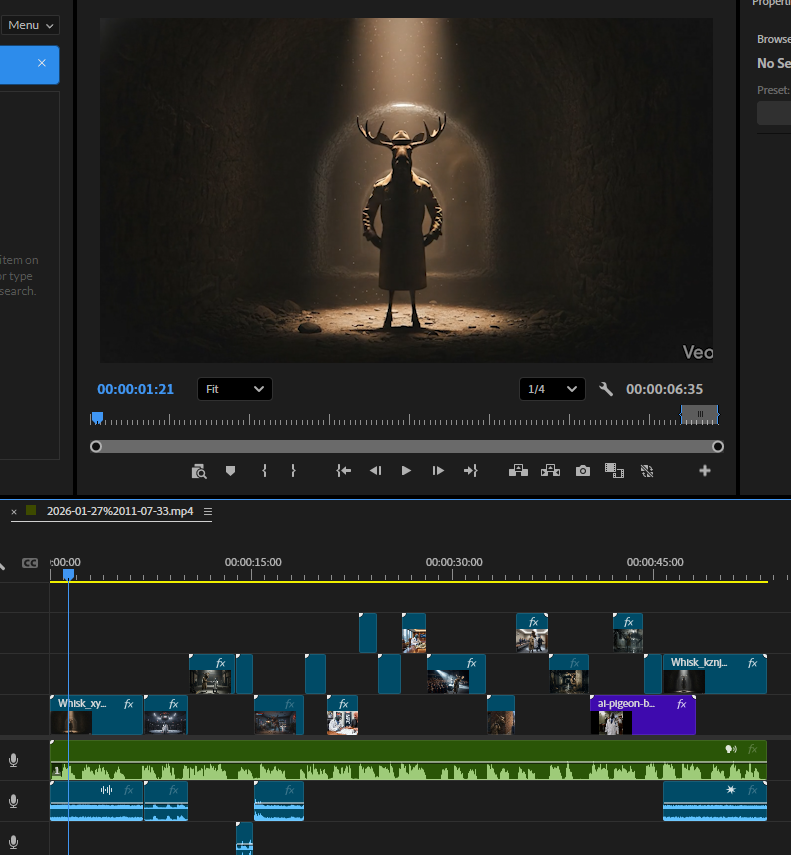Open the Menu dropdown in left panel
This screenshot has height=855, width=791.
click(30, 25)
